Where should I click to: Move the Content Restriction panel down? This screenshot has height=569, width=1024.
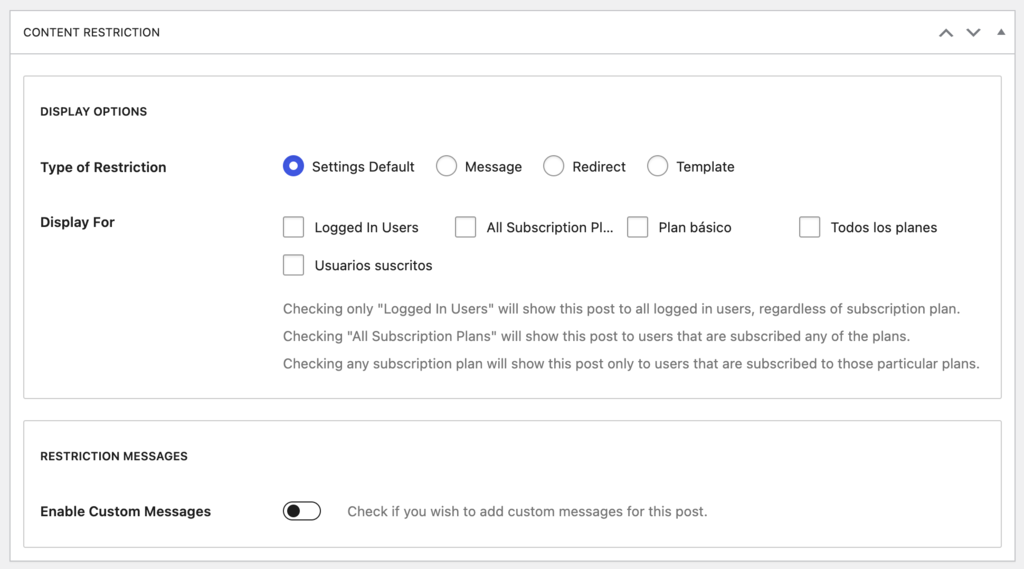point(973,33)
